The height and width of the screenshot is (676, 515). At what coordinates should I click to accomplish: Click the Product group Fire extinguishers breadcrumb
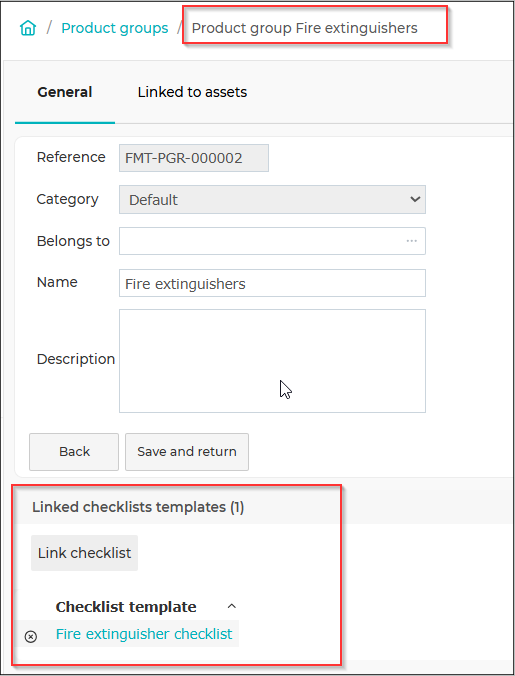point(304,28)
